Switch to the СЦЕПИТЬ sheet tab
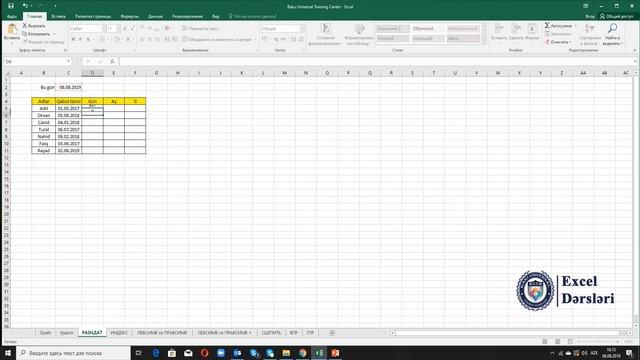This screenshot has width=640, height=360. 271,333
